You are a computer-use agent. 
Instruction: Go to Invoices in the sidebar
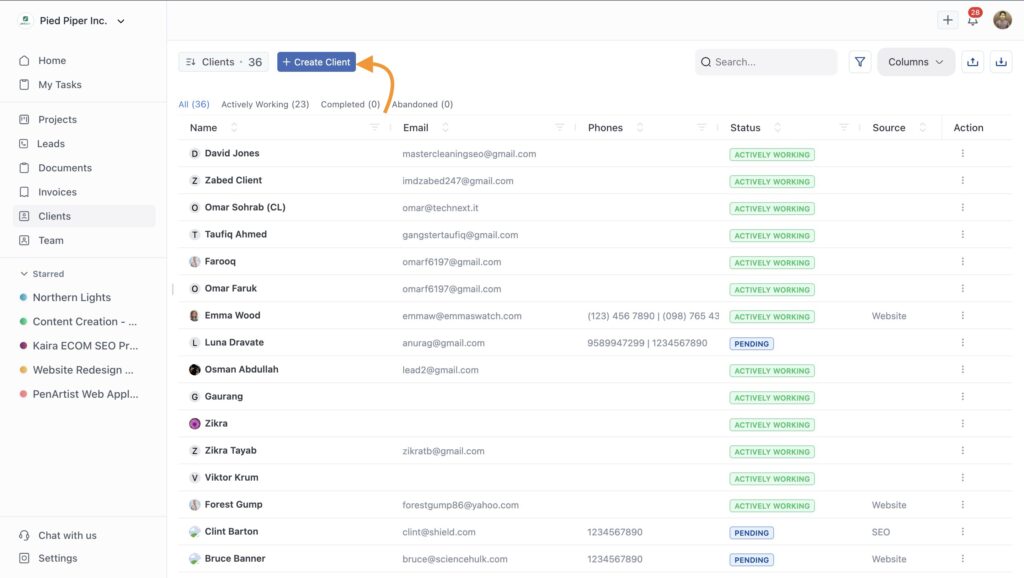coord(57,192)
